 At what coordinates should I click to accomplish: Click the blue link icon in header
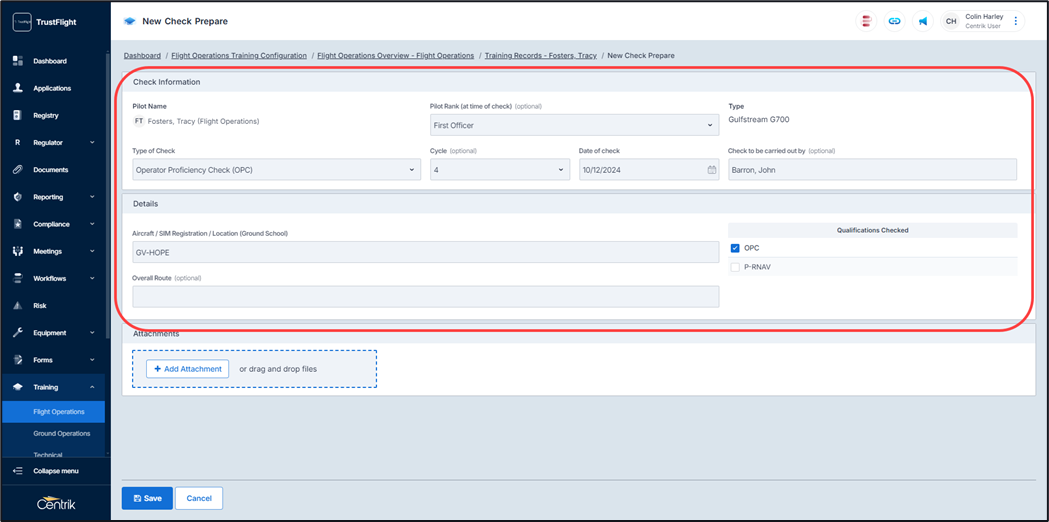[x=894, y=21]
